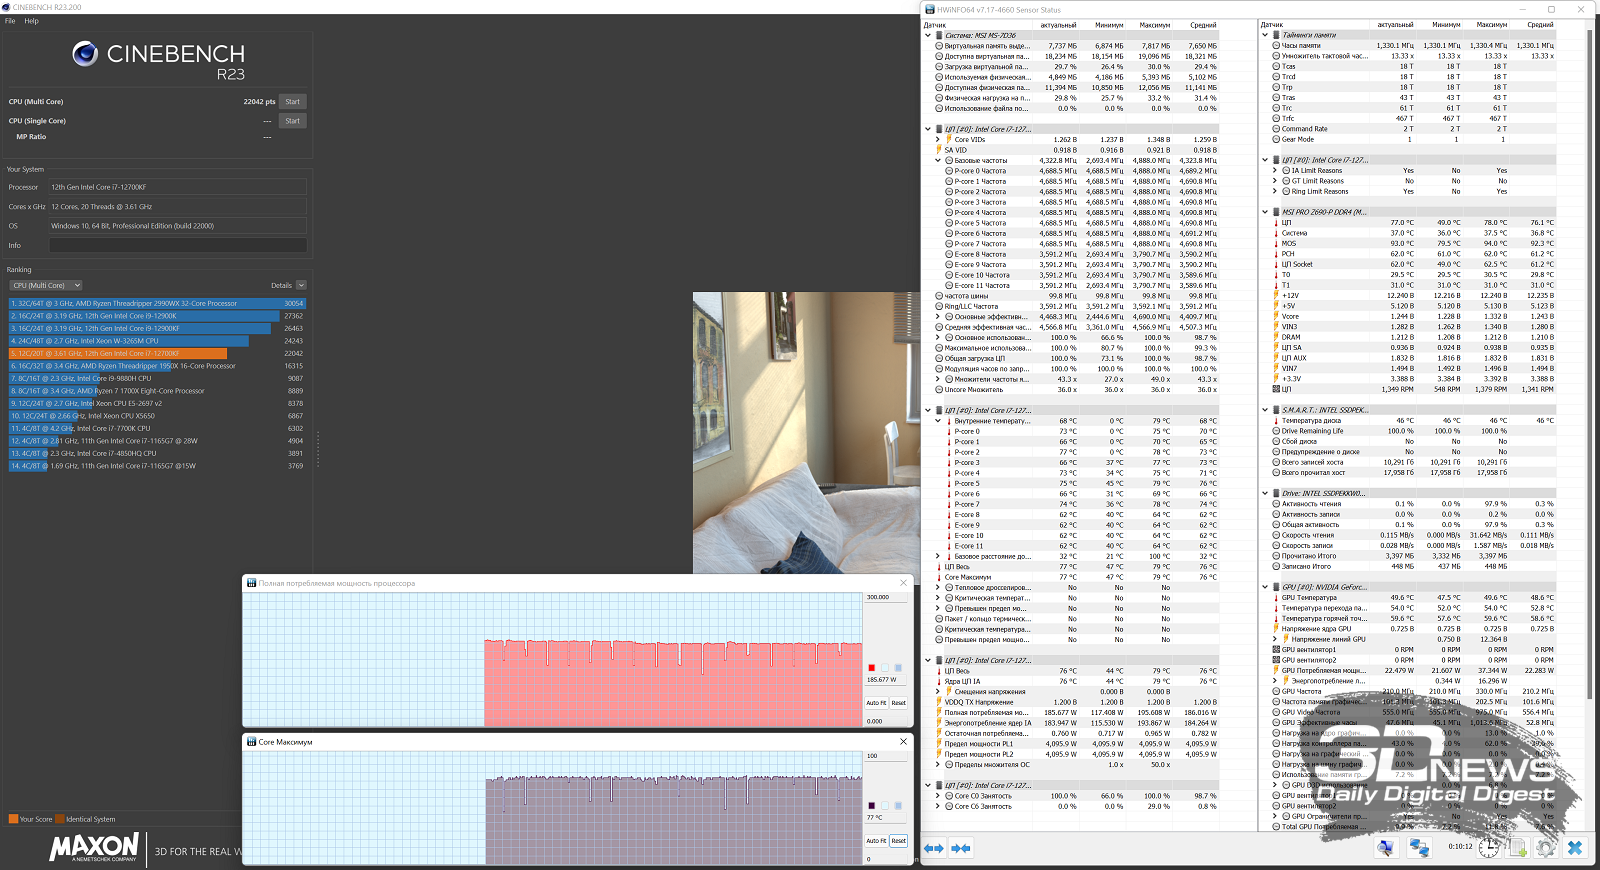Start the CPU (Multi Core) test
The height and width of the screenshot is (870, 1600).
coord(292,102)
